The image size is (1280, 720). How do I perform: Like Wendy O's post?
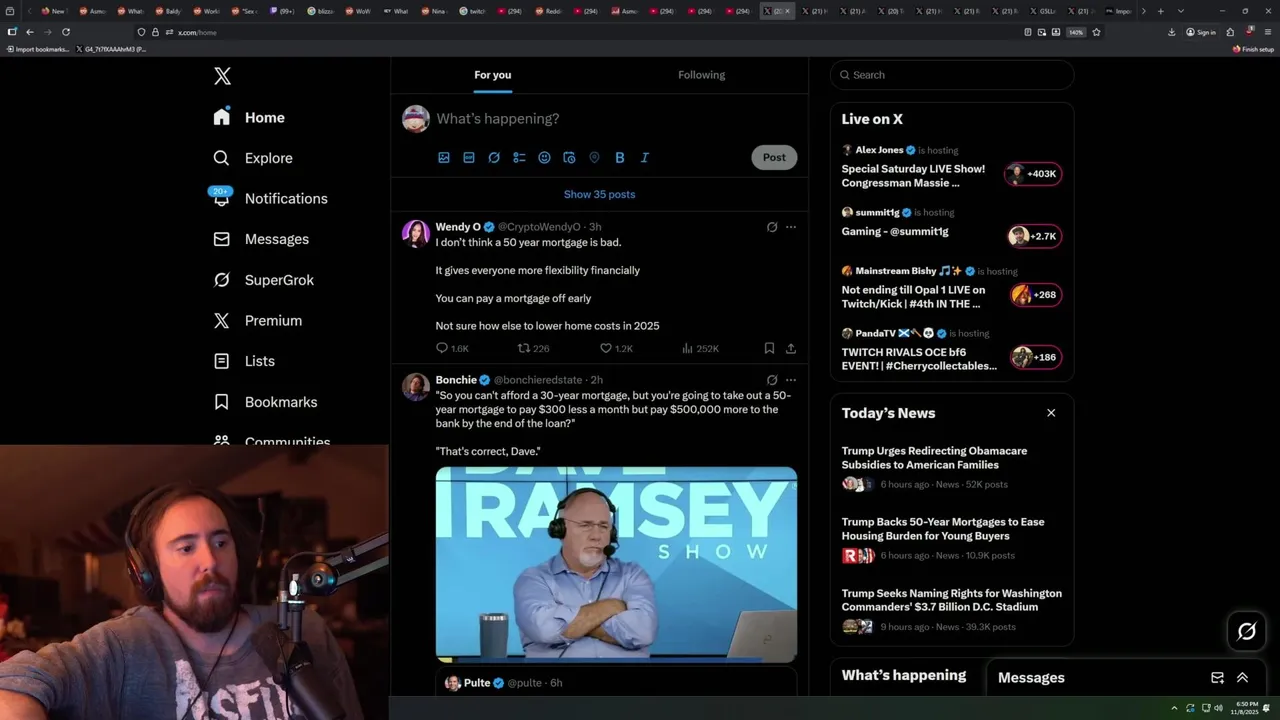[616, 348]
